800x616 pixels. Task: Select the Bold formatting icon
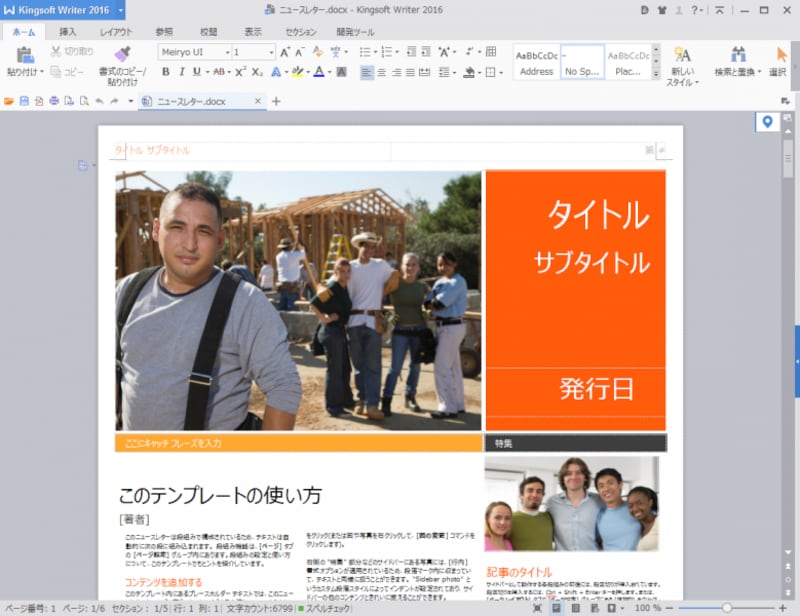(x=166, y=72)
